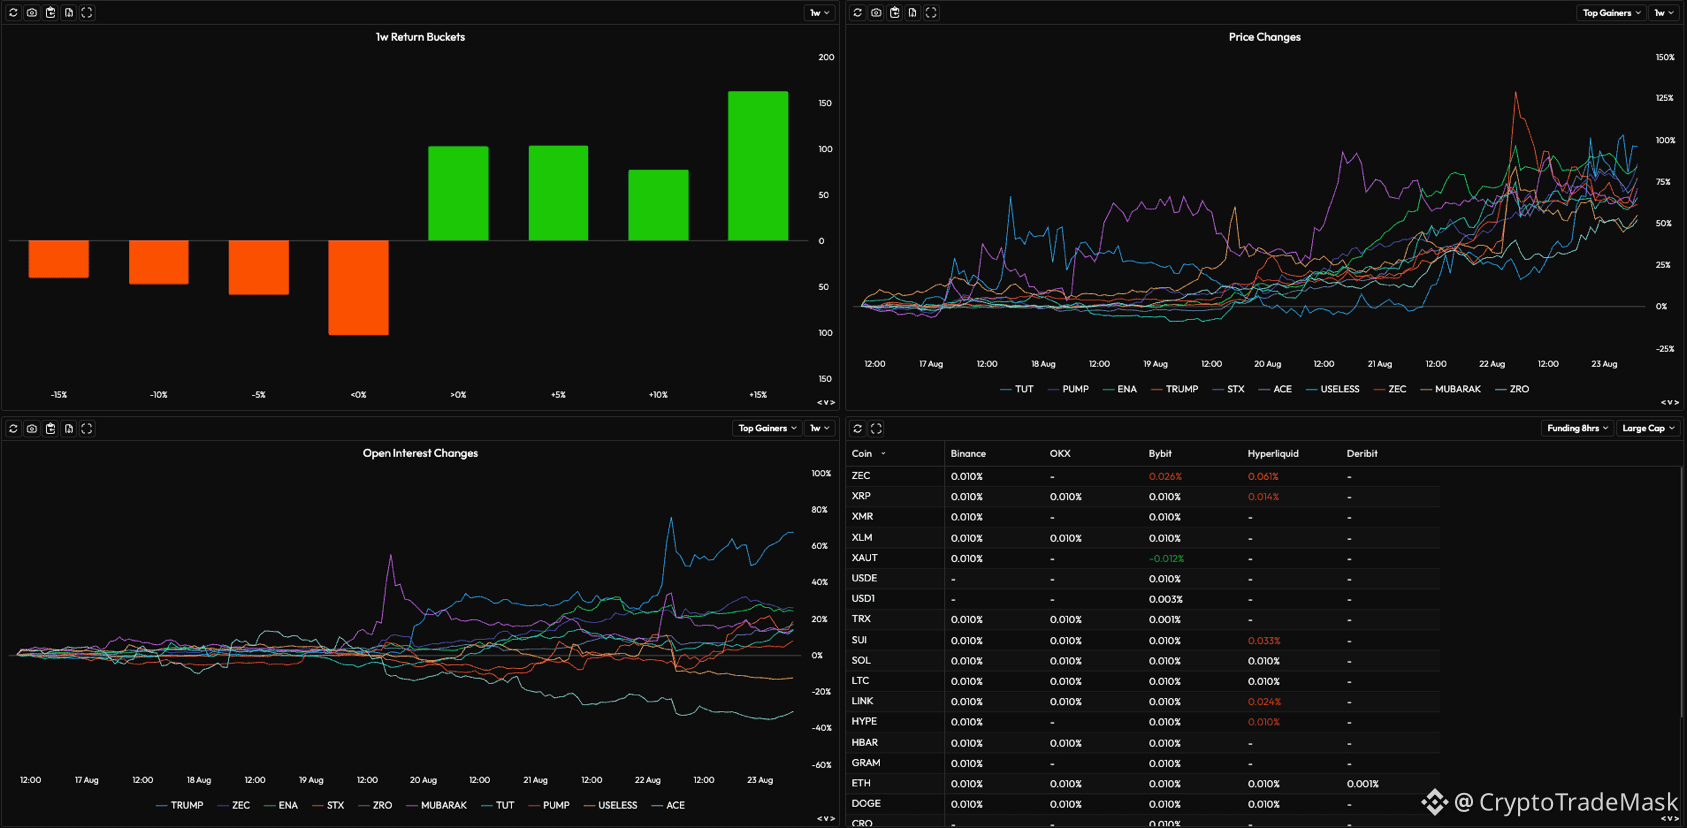Toggle MUBARAK series in Open Interest legend
The height and width of the screenshot is (828, 1687).
point(436,806)
